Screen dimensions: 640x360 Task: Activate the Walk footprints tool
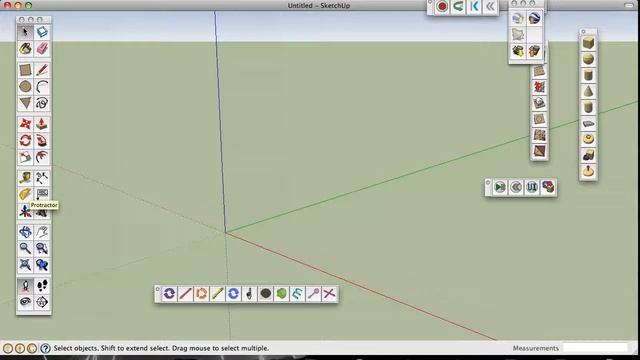click(42, 286)
